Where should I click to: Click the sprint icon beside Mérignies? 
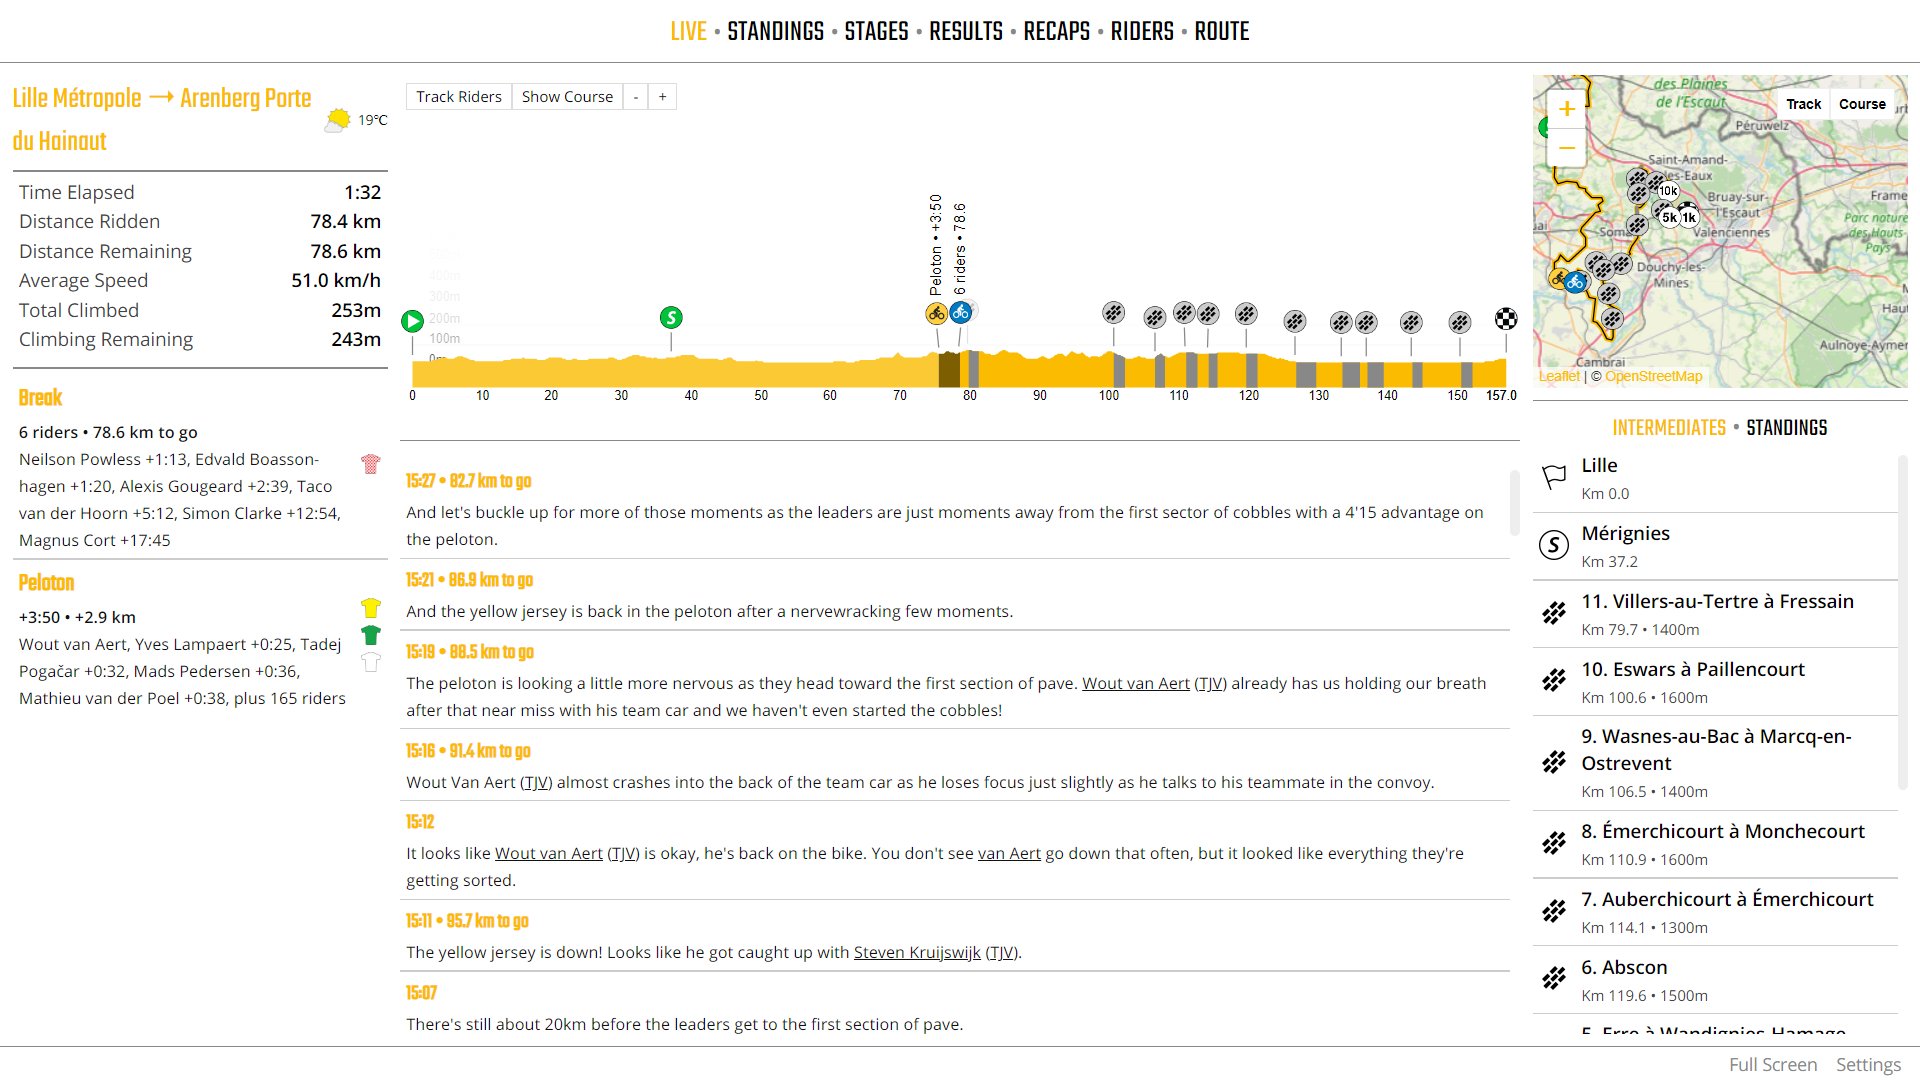(x=1554, y=545)
